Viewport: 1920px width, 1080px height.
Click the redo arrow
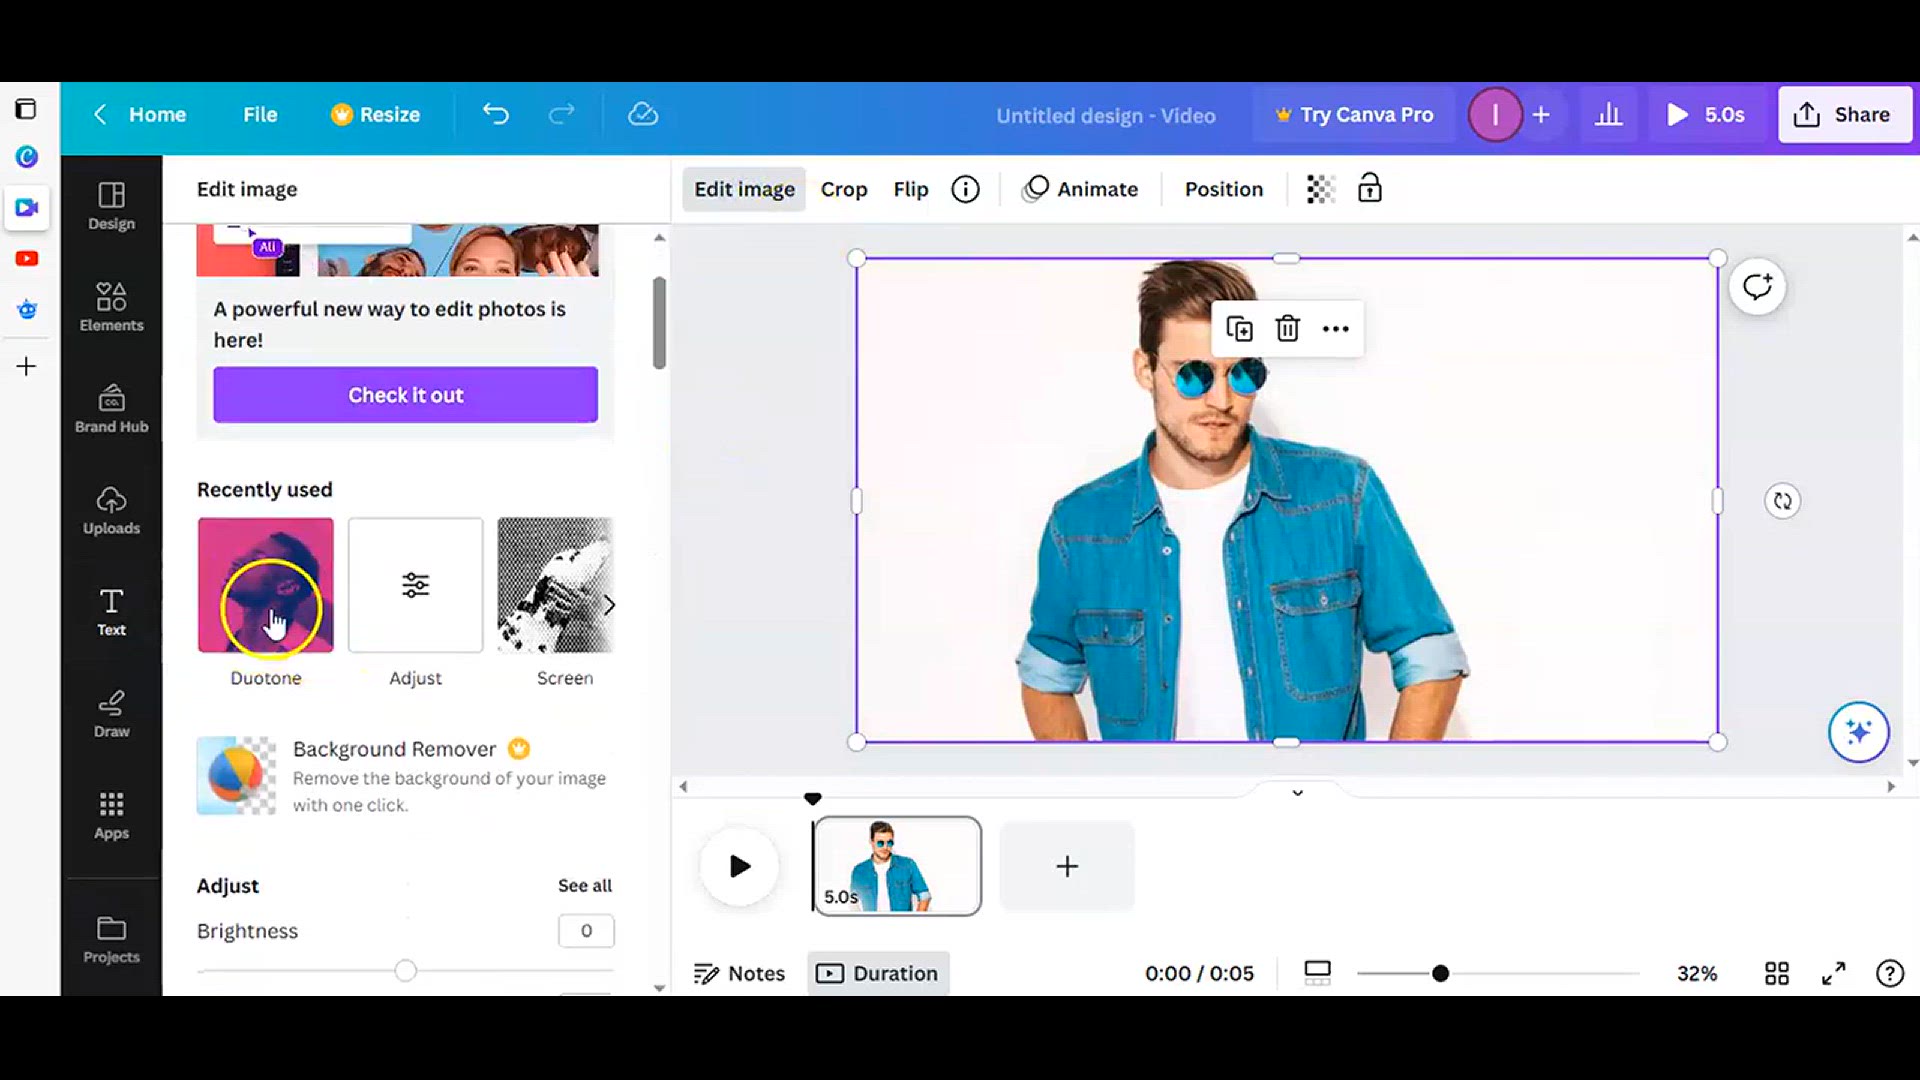[x=562, y=114]
